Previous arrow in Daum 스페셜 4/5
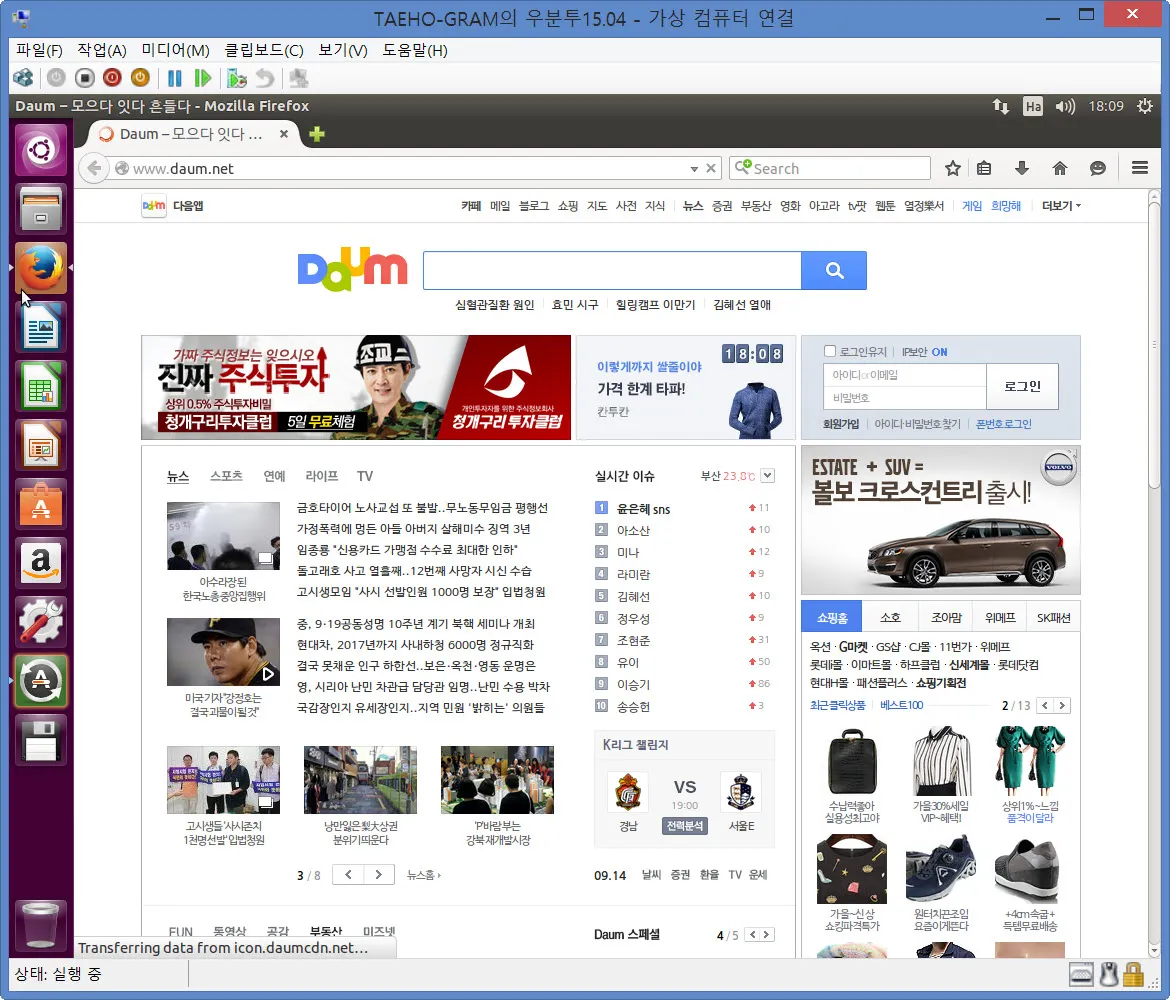The image size is (1170, 1000). 752,934
